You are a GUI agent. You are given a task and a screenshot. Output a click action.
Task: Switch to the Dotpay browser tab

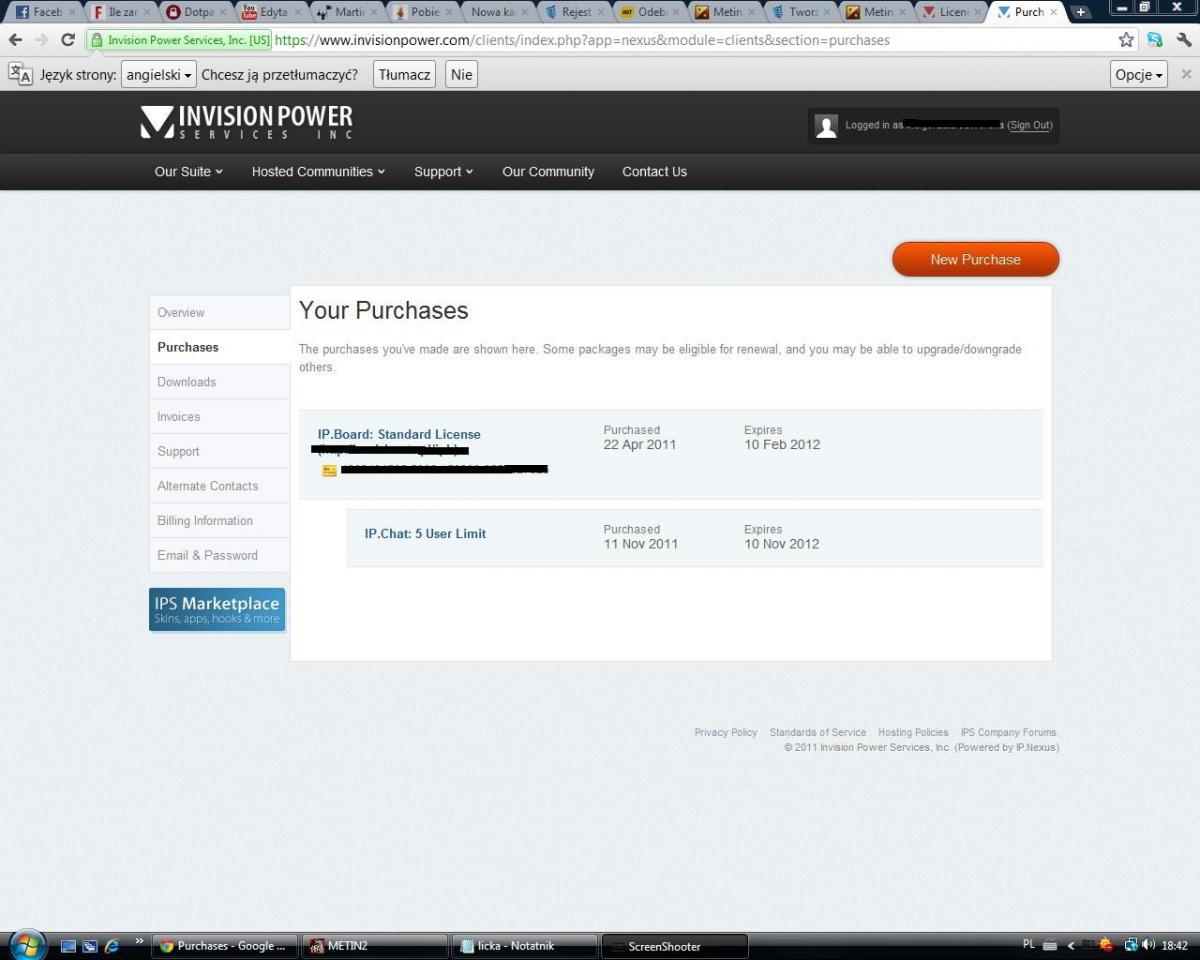coord(194,12)
